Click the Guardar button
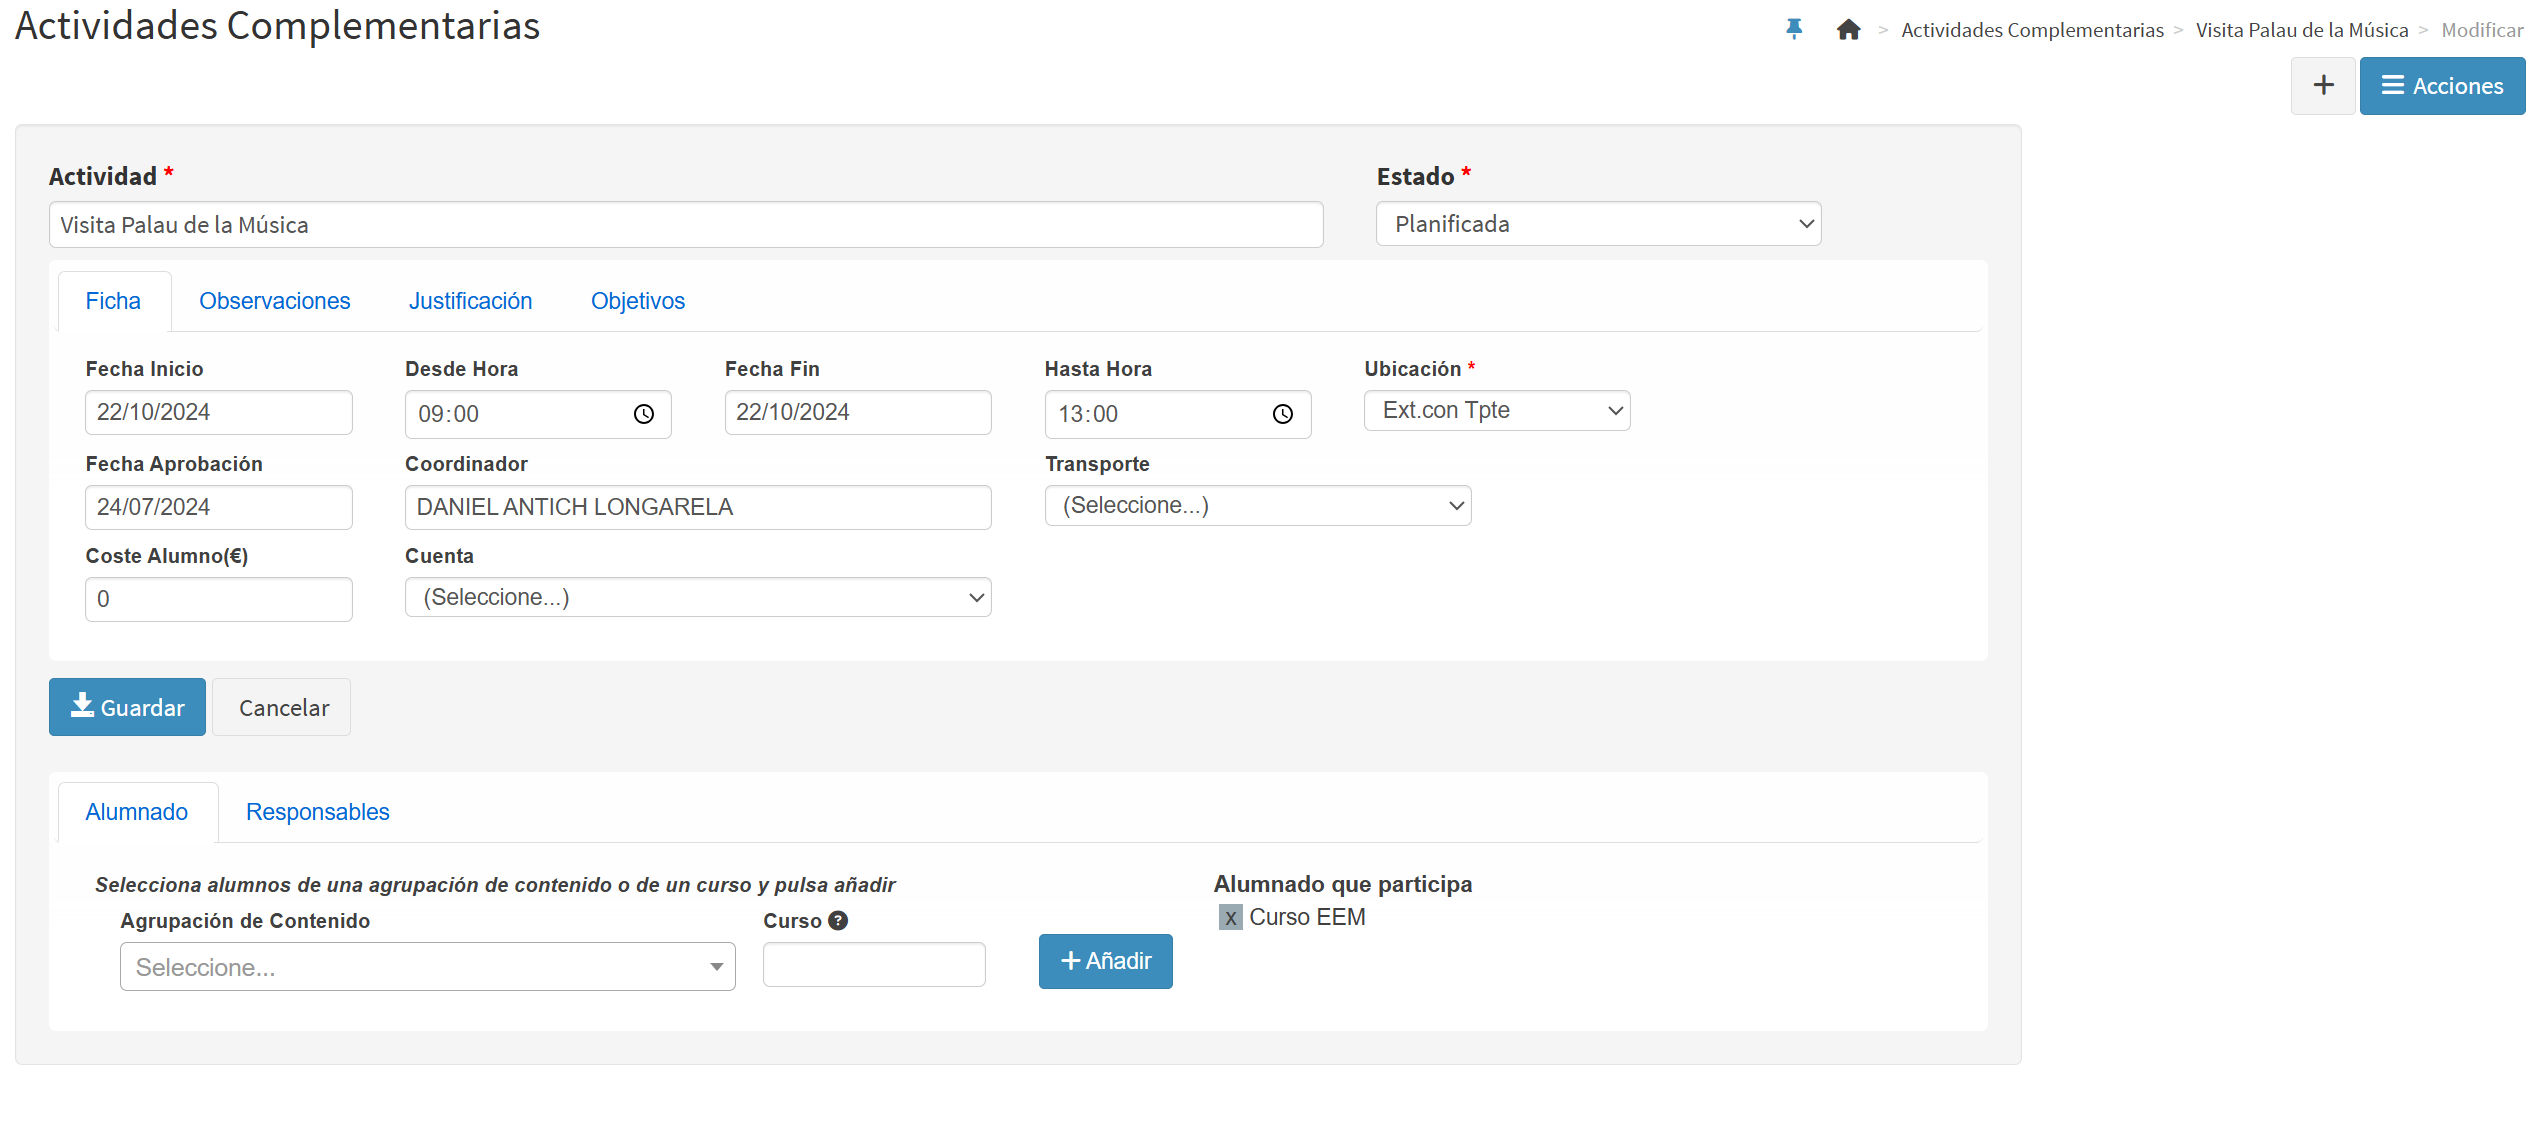2537x1128 pixels. click(x=127, y=708)
